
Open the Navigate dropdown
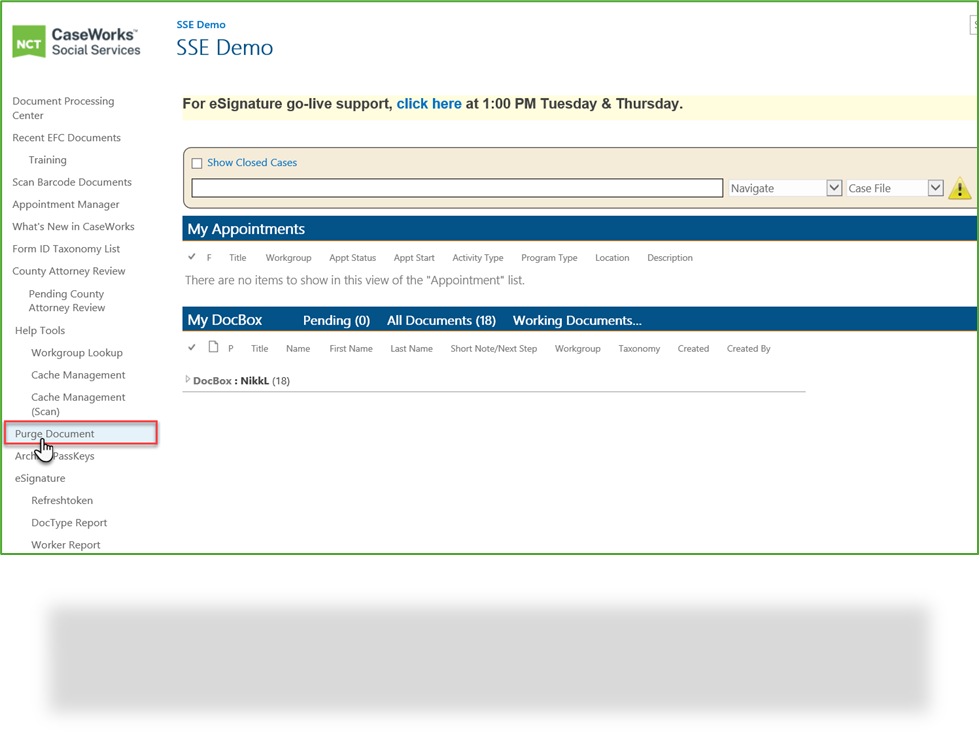tap(785, 188)
